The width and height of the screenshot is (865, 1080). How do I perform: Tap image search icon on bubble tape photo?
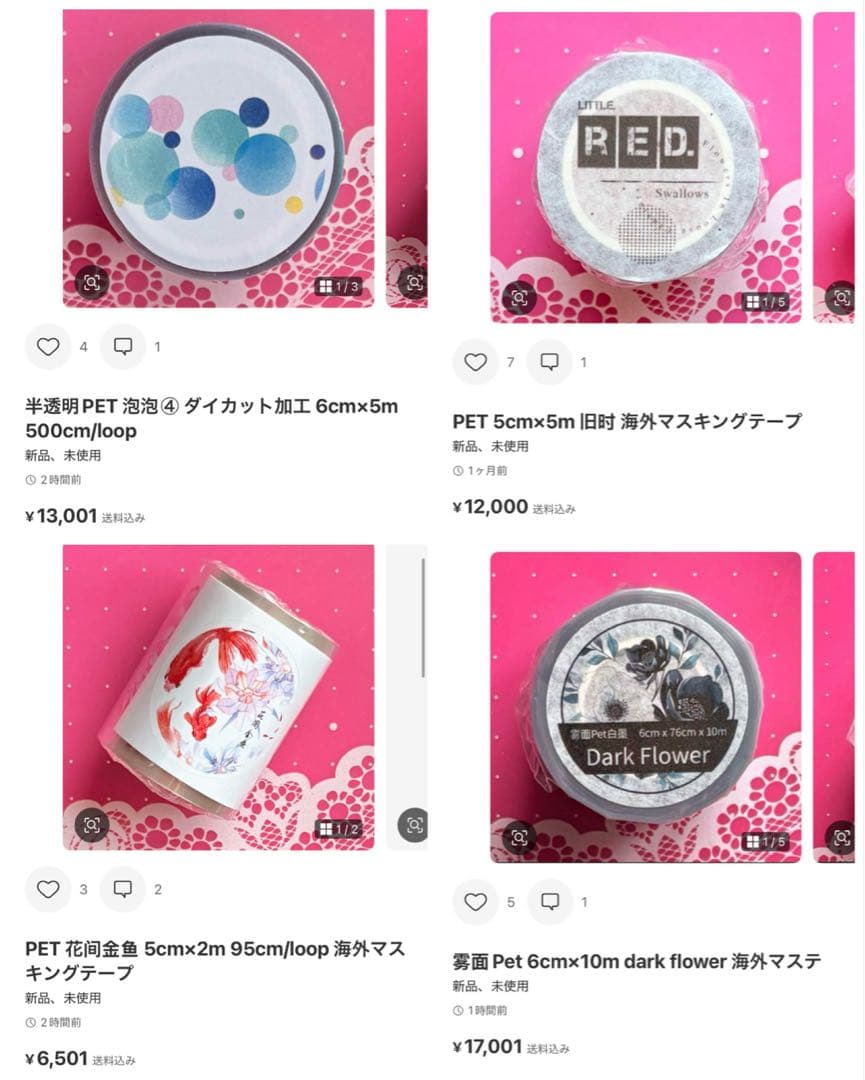[x=92, y=282]
